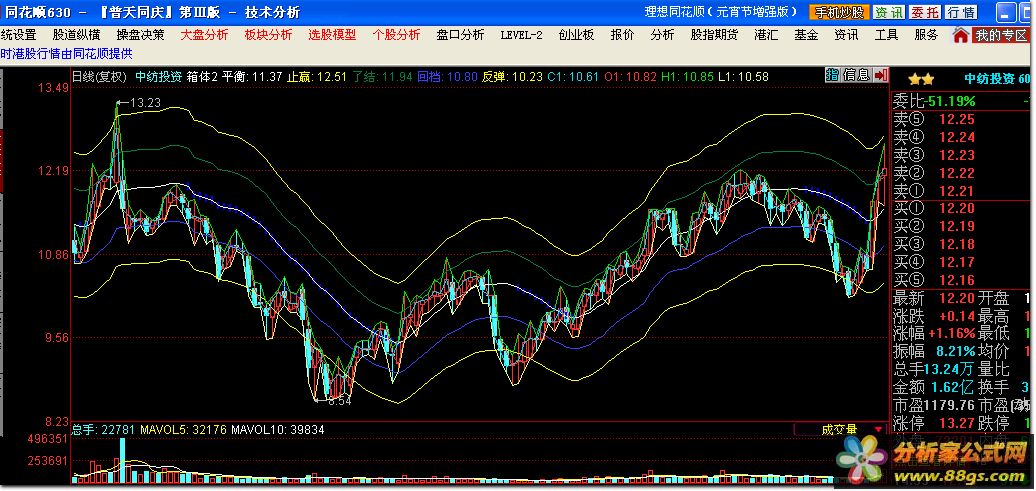The image size is (1036, 491).
Task: Open the 股道纵横 menu
Action: tap(77, 35)
